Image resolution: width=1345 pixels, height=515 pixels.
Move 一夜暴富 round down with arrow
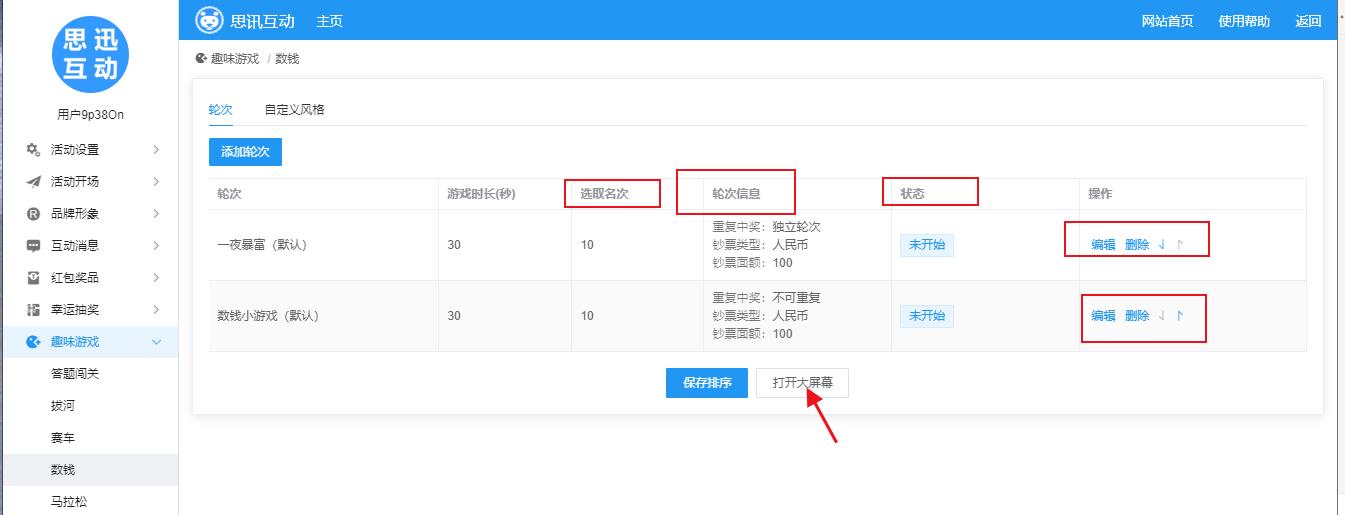point(1162,245)
